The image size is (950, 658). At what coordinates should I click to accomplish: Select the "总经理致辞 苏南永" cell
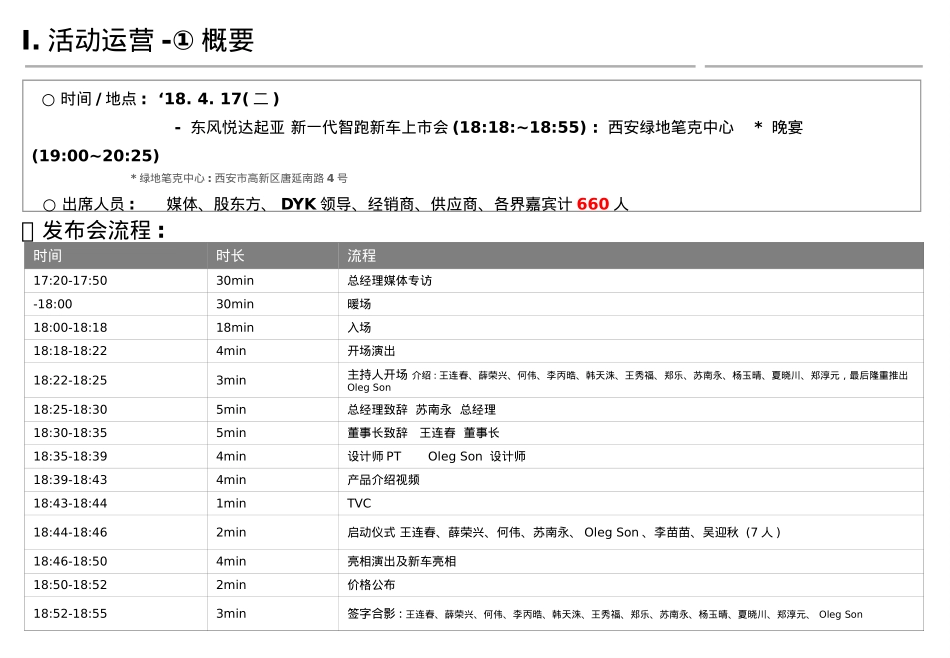click(420, 409)
